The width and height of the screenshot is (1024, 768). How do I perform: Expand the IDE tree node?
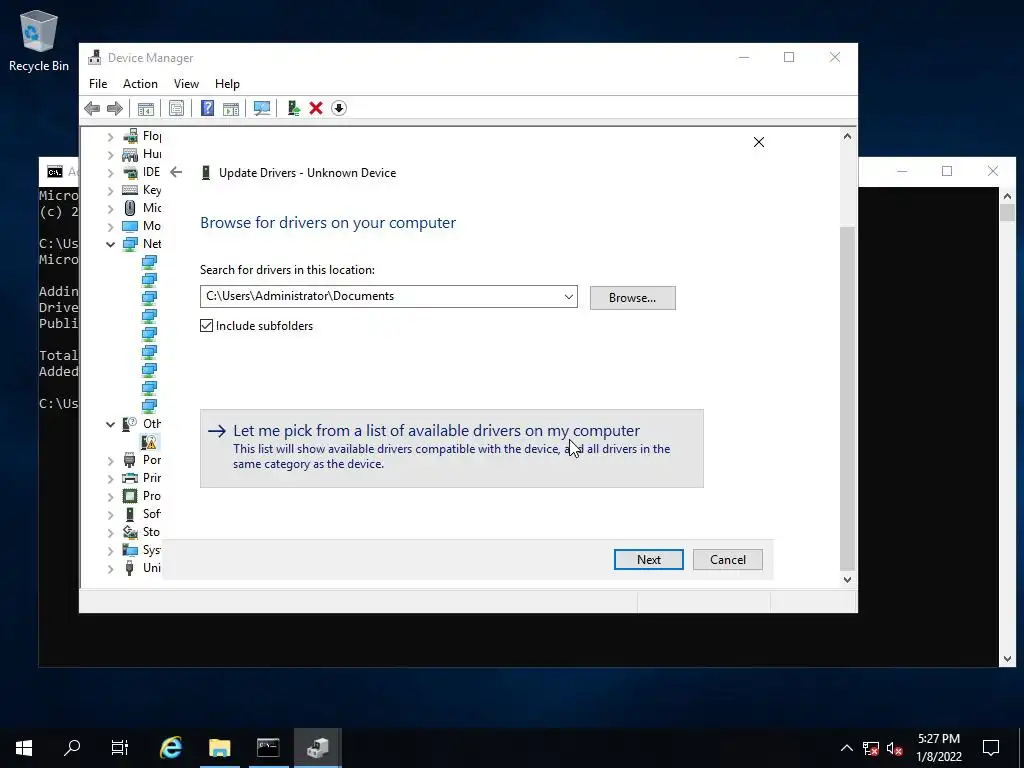click(x=110, y=173)
